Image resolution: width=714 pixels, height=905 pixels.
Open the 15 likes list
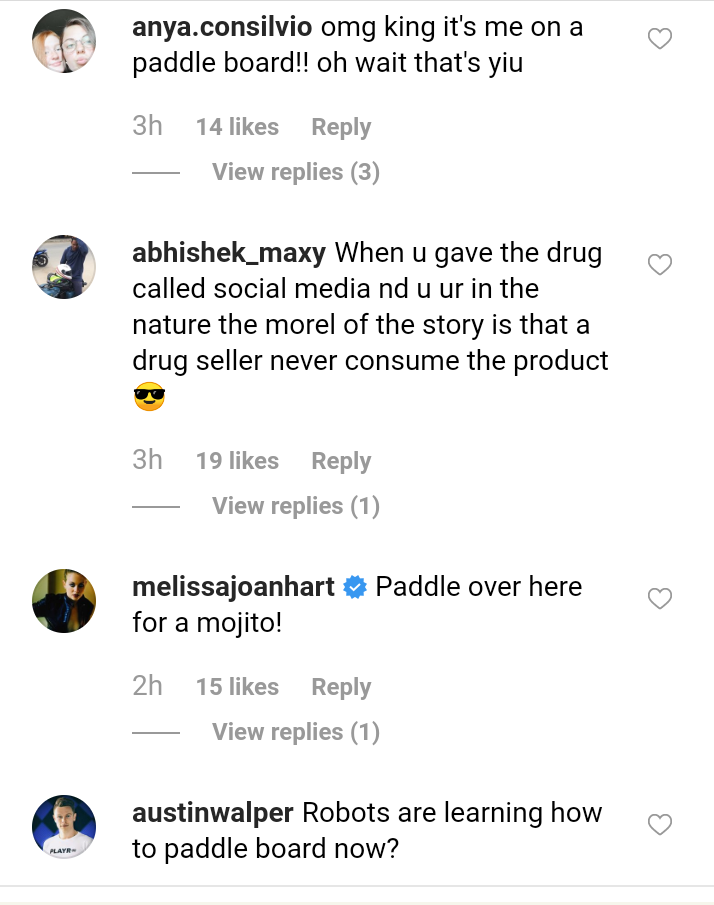tap(237, 687)
